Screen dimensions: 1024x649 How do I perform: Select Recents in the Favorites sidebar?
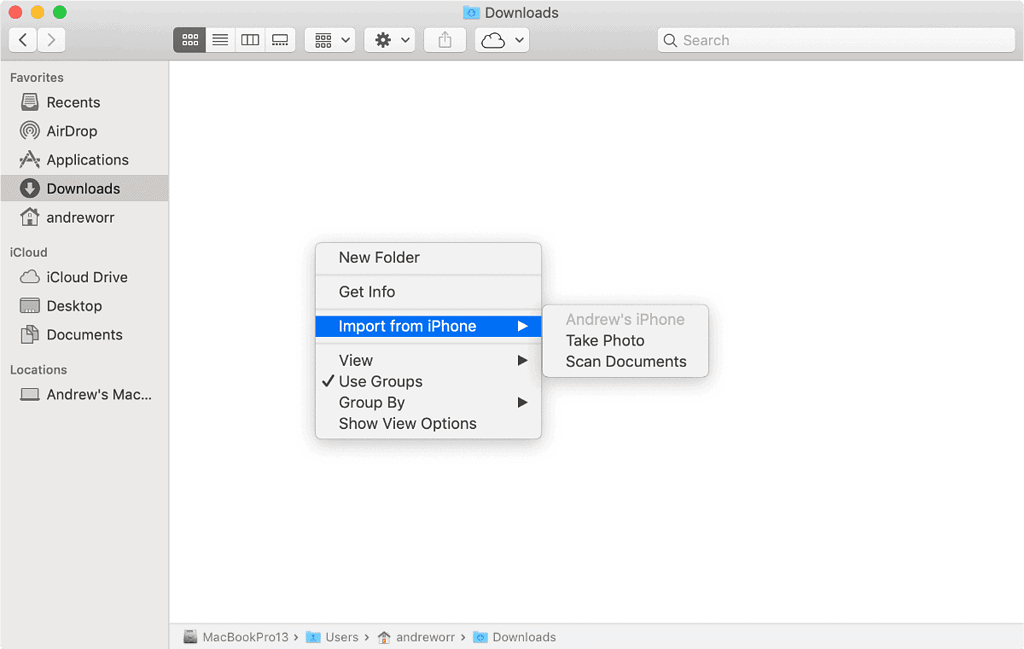pyautogui.click(x=73, y=102)
